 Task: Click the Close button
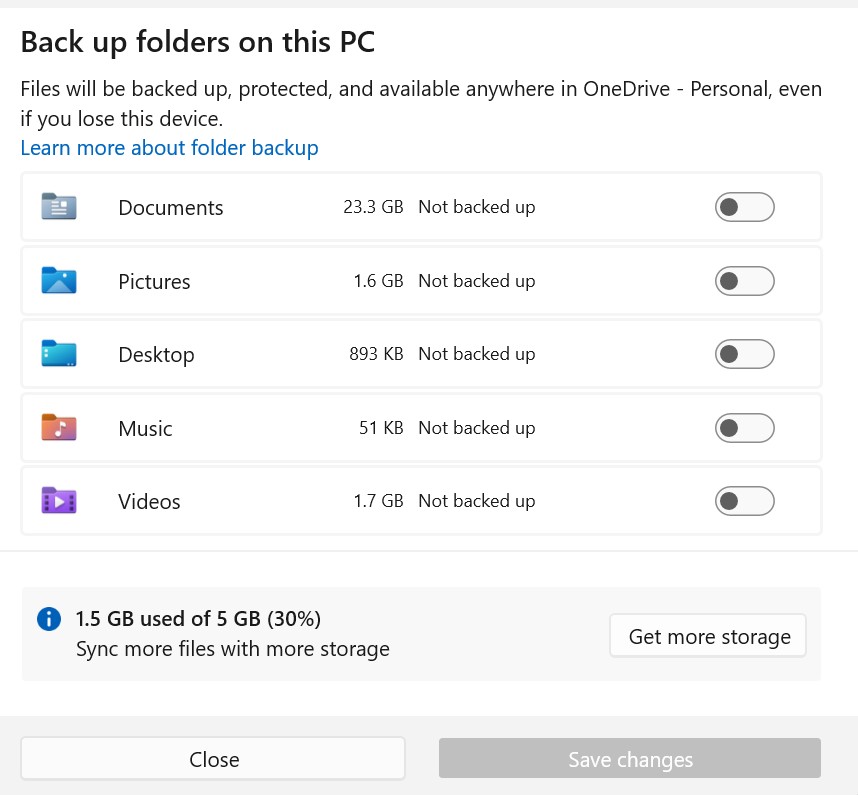pyautogui.click(x=213, y=759)
